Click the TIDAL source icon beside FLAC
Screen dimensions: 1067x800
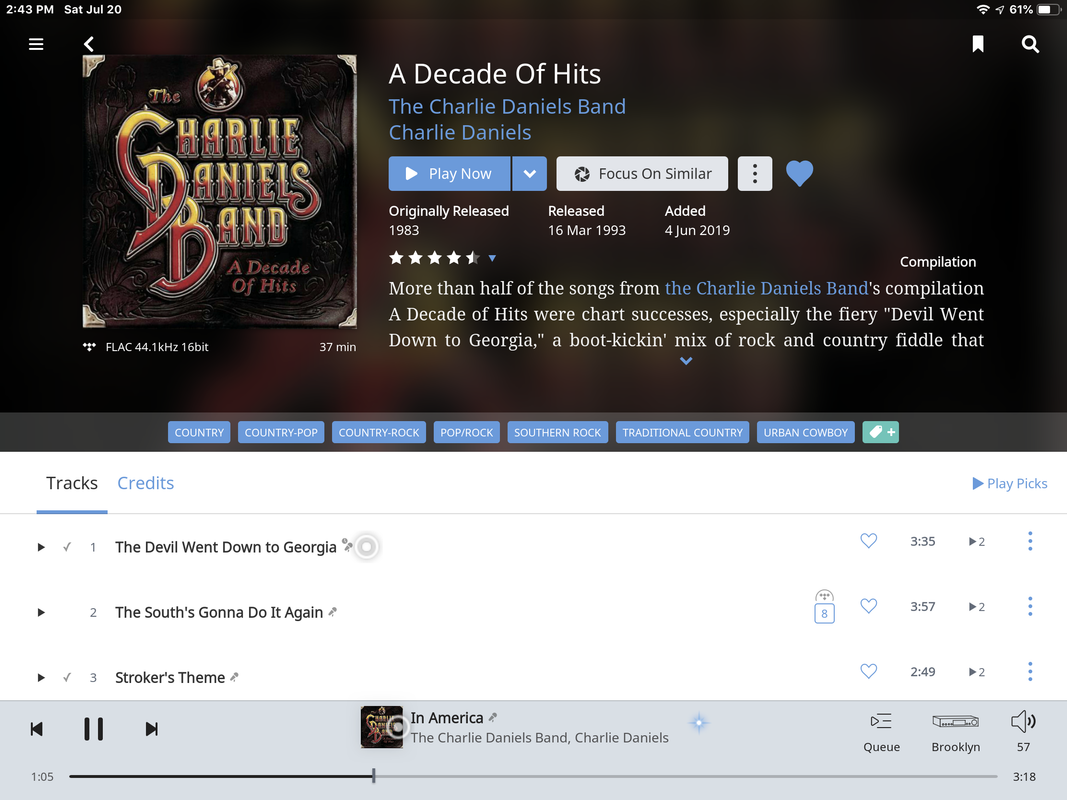(x=89, y=347)
